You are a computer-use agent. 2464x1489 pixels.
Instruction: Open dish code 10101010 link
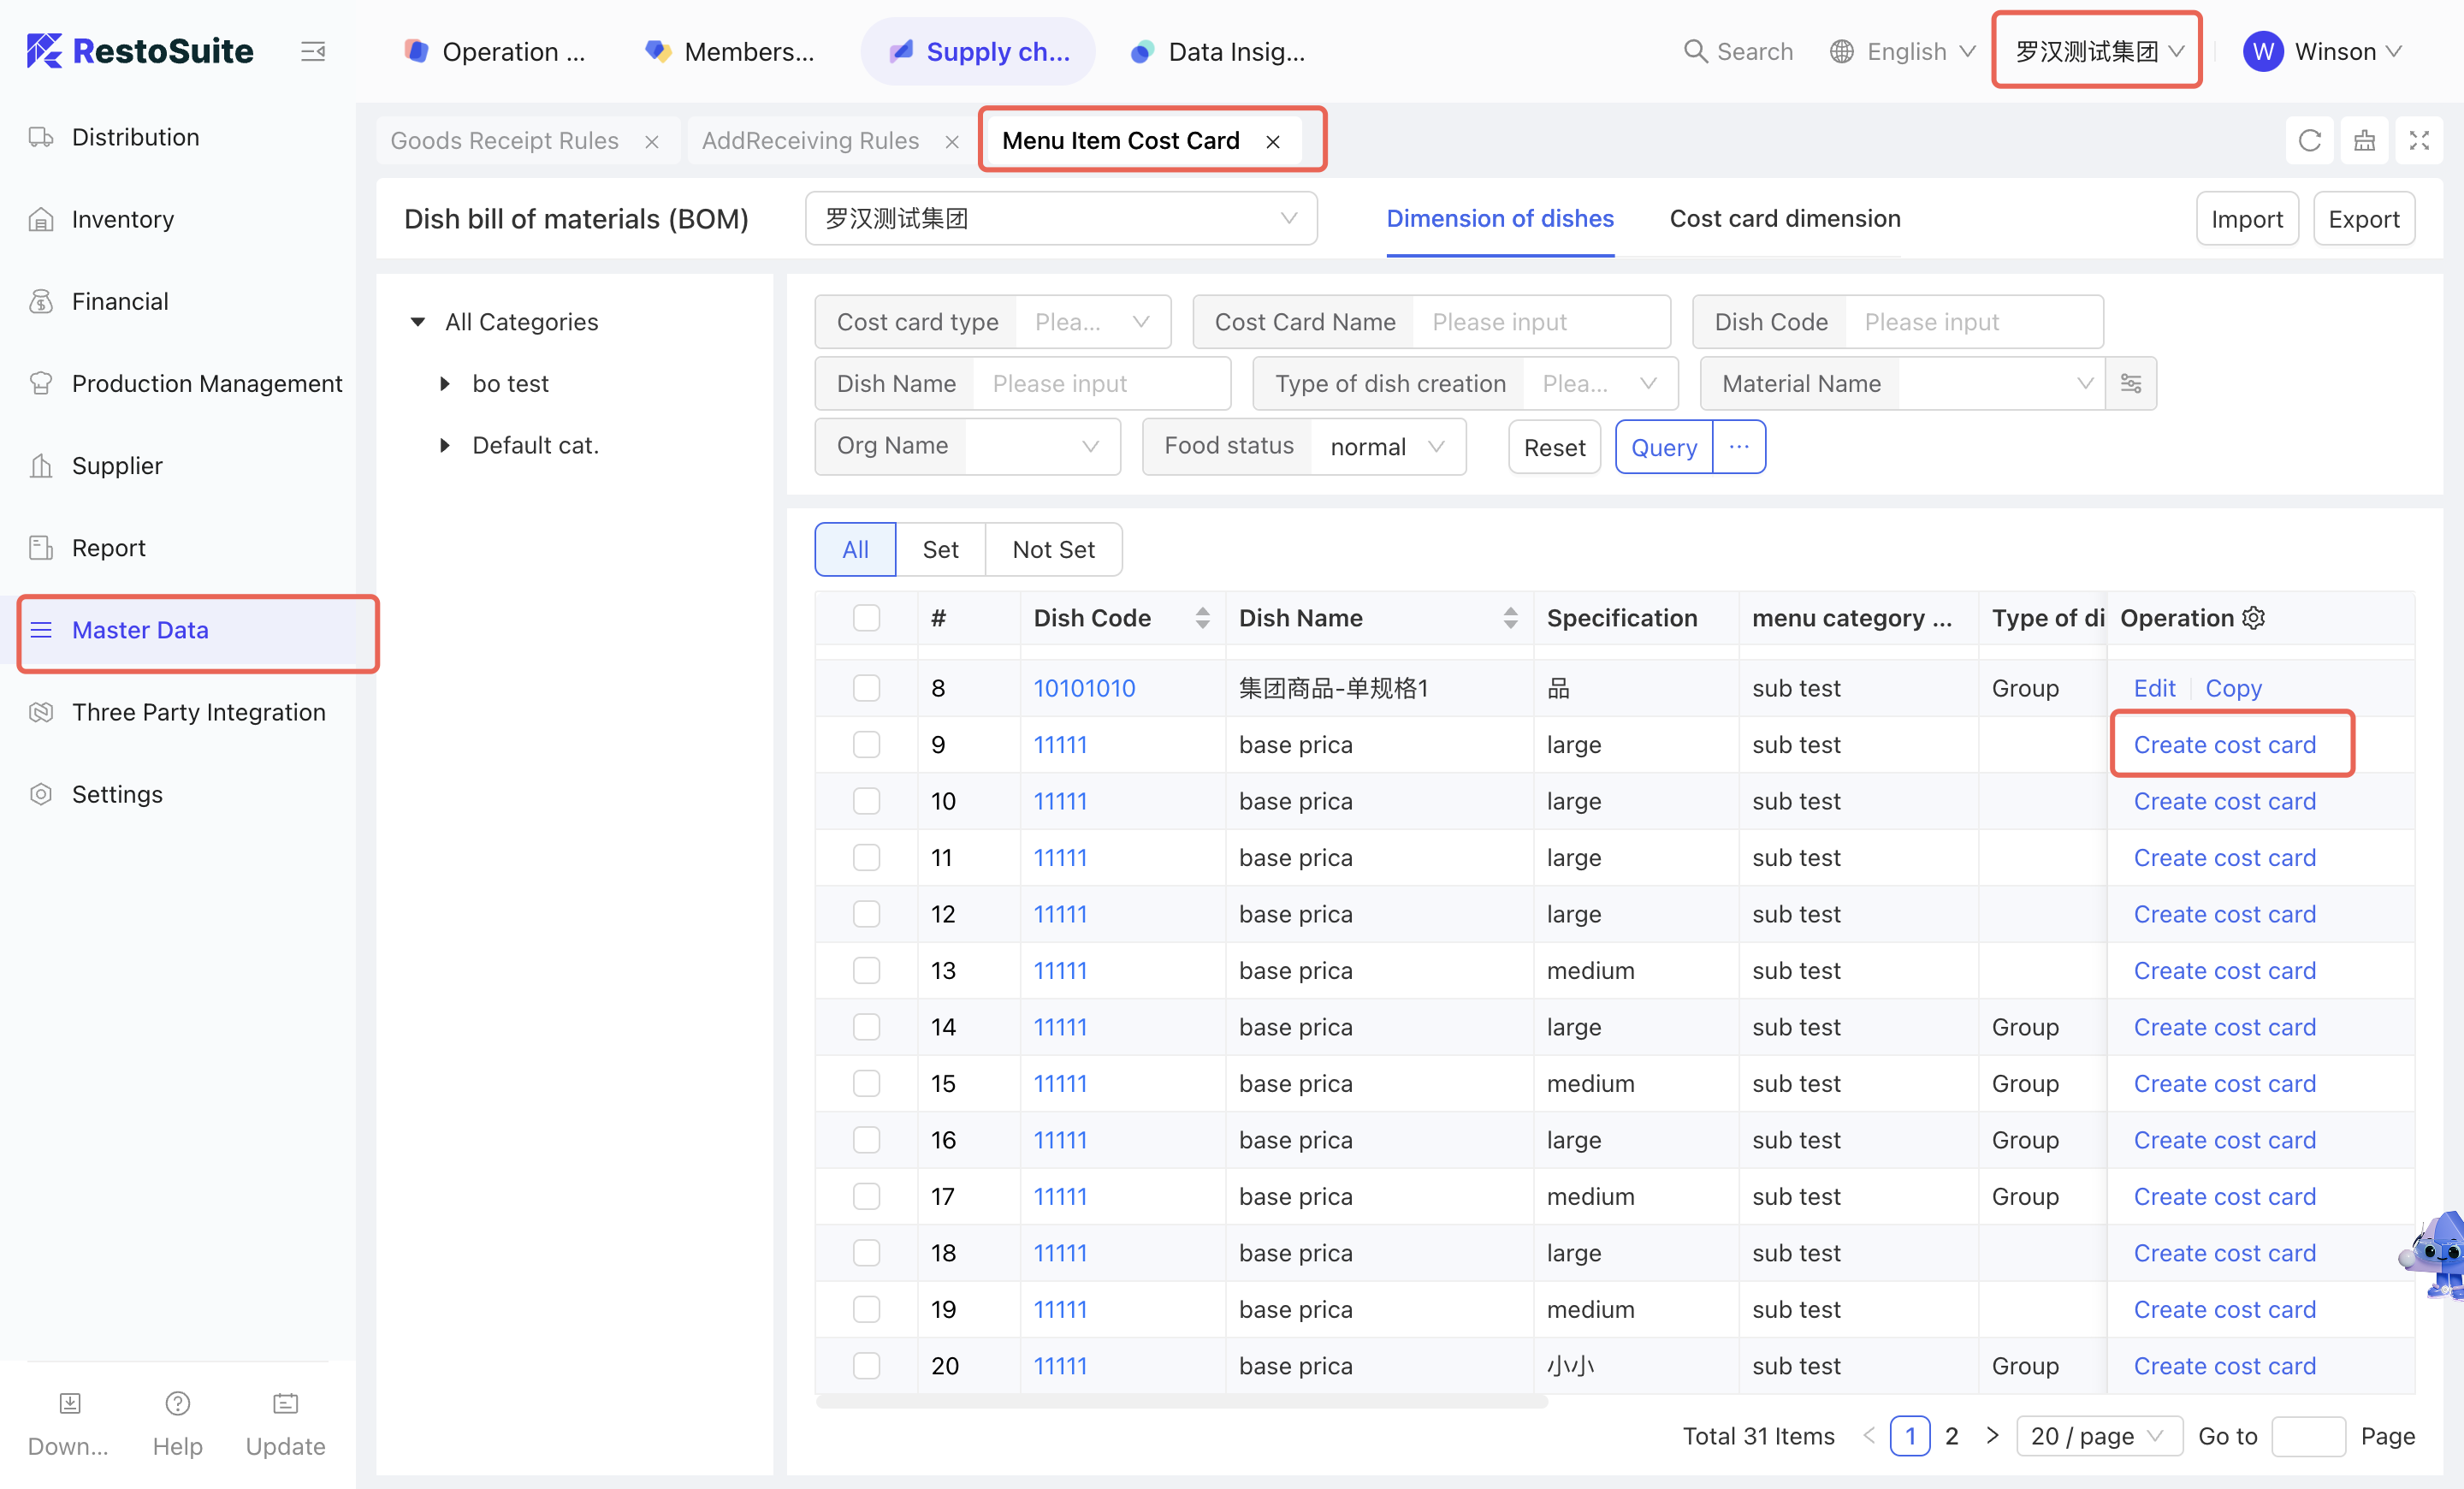(1084, 688)
